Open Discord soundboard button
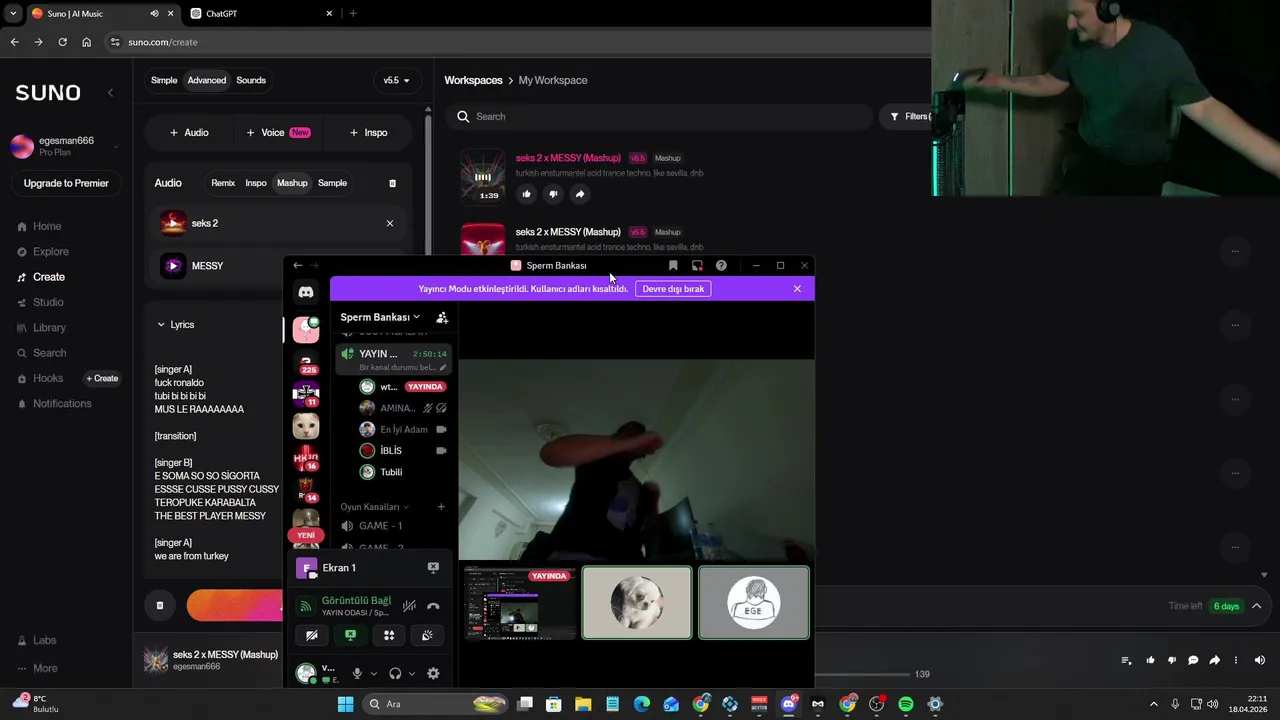1280x720 pixels. click(x=427, y=635)
